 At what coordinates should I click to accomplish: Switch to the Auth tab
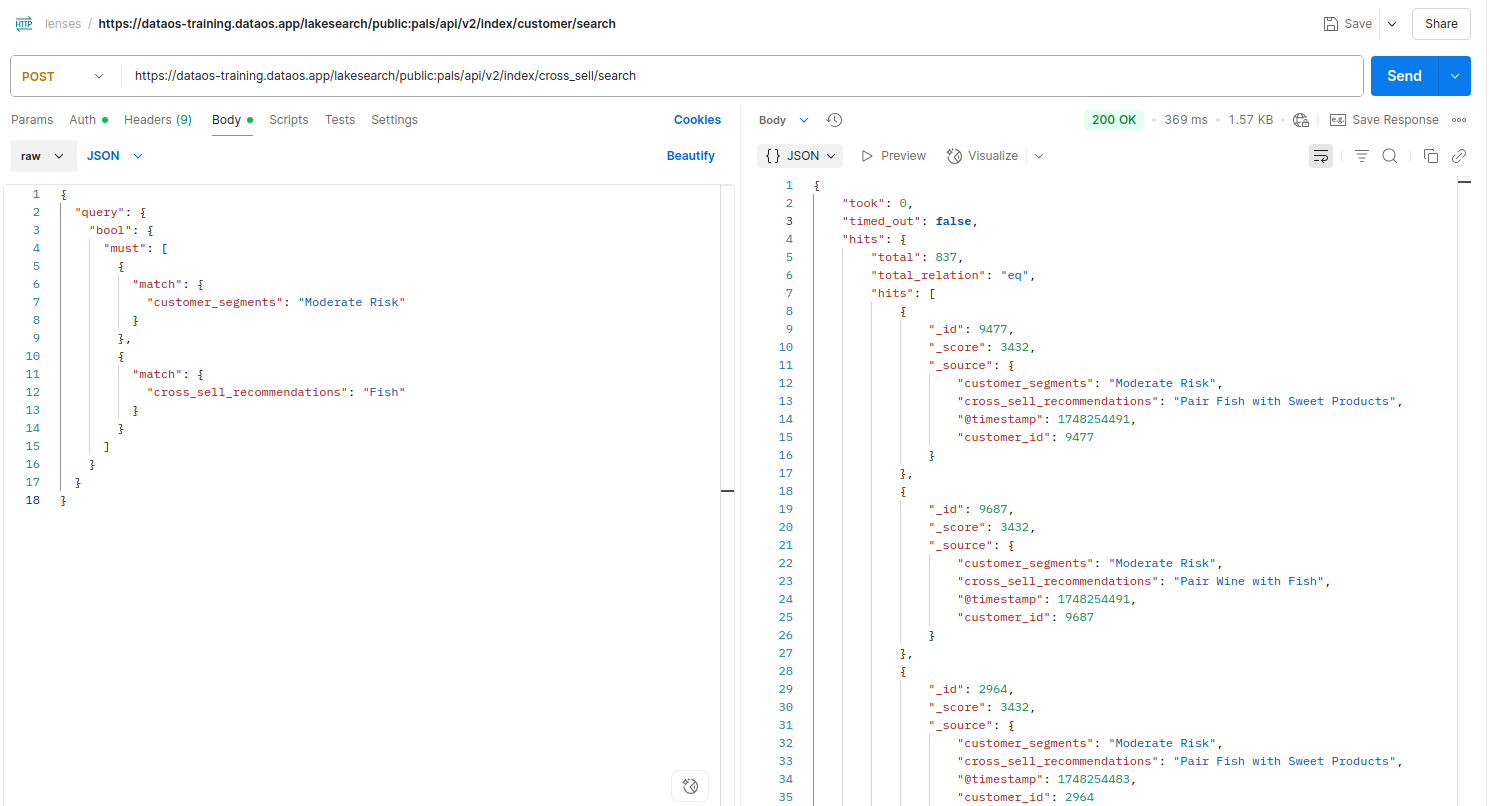click(88, 120)
